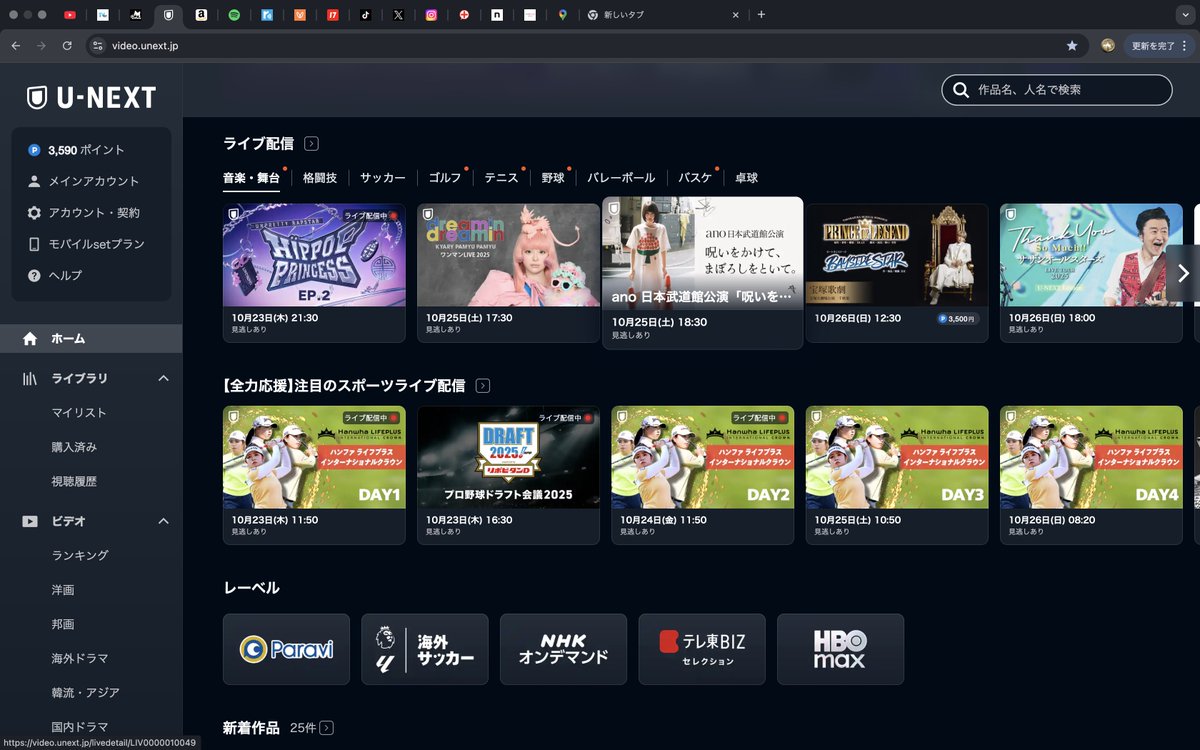Open Hanwha International Crown DAY4 thumbnail
This screenshot has height=750, width=1200.
click(1091, 457)
